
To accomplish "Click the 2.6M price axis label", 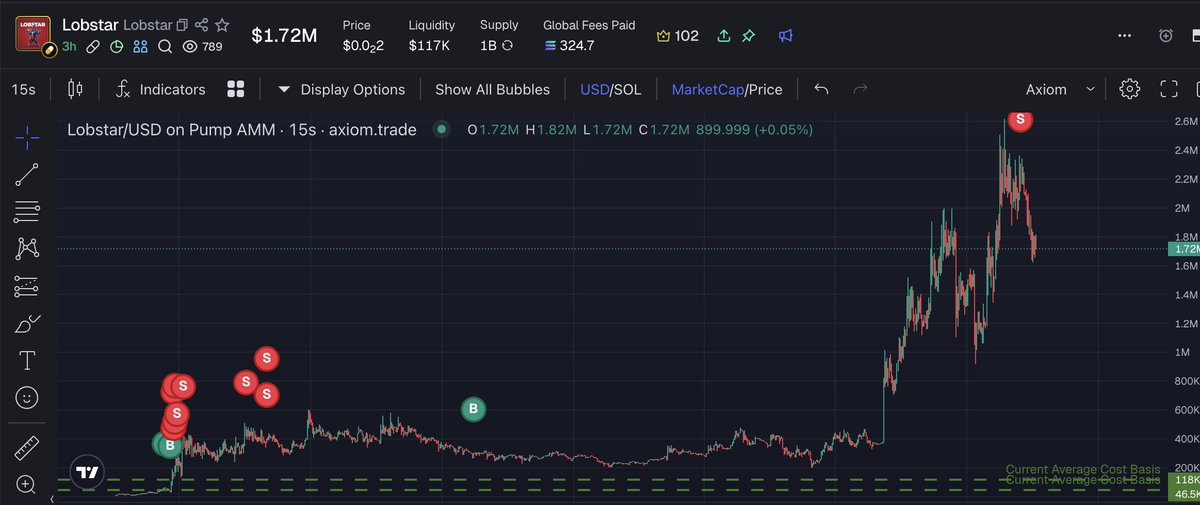I will (x=1185, y=122).
